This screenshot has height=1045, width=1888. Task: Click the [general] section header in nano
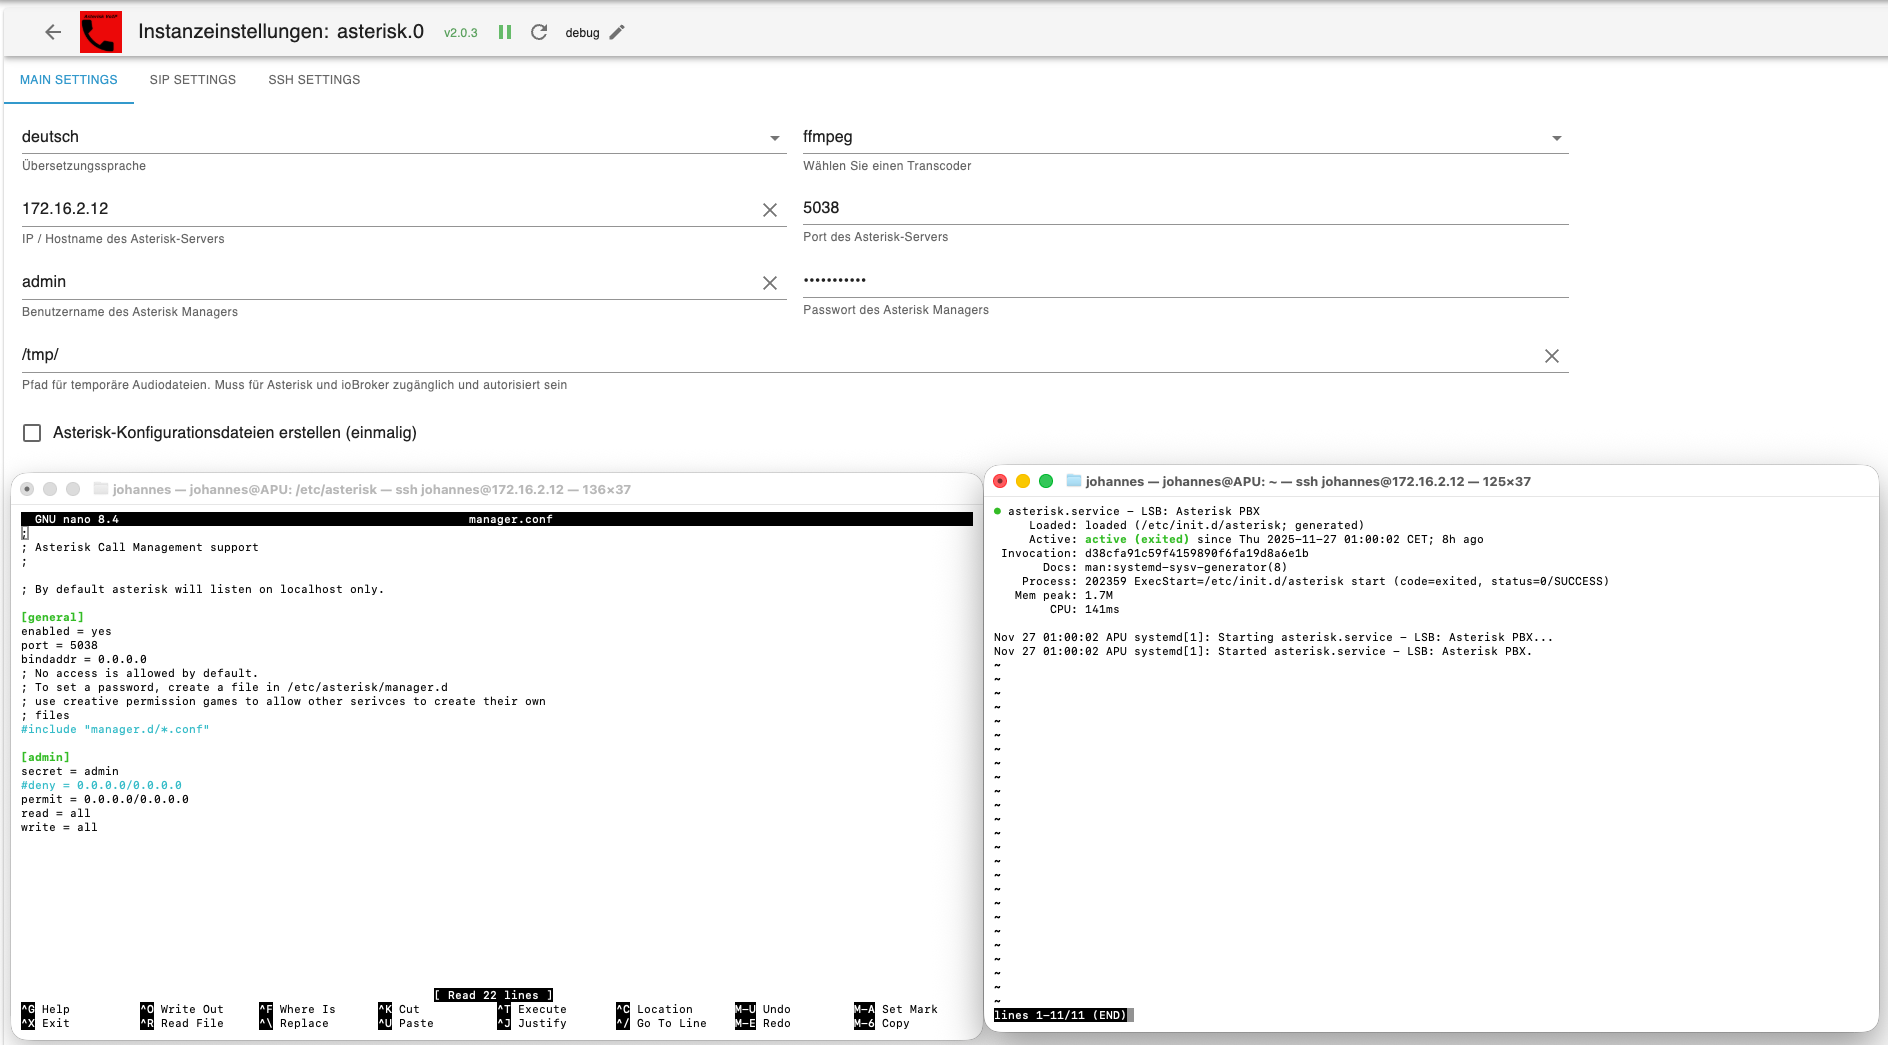click(53, 617)
